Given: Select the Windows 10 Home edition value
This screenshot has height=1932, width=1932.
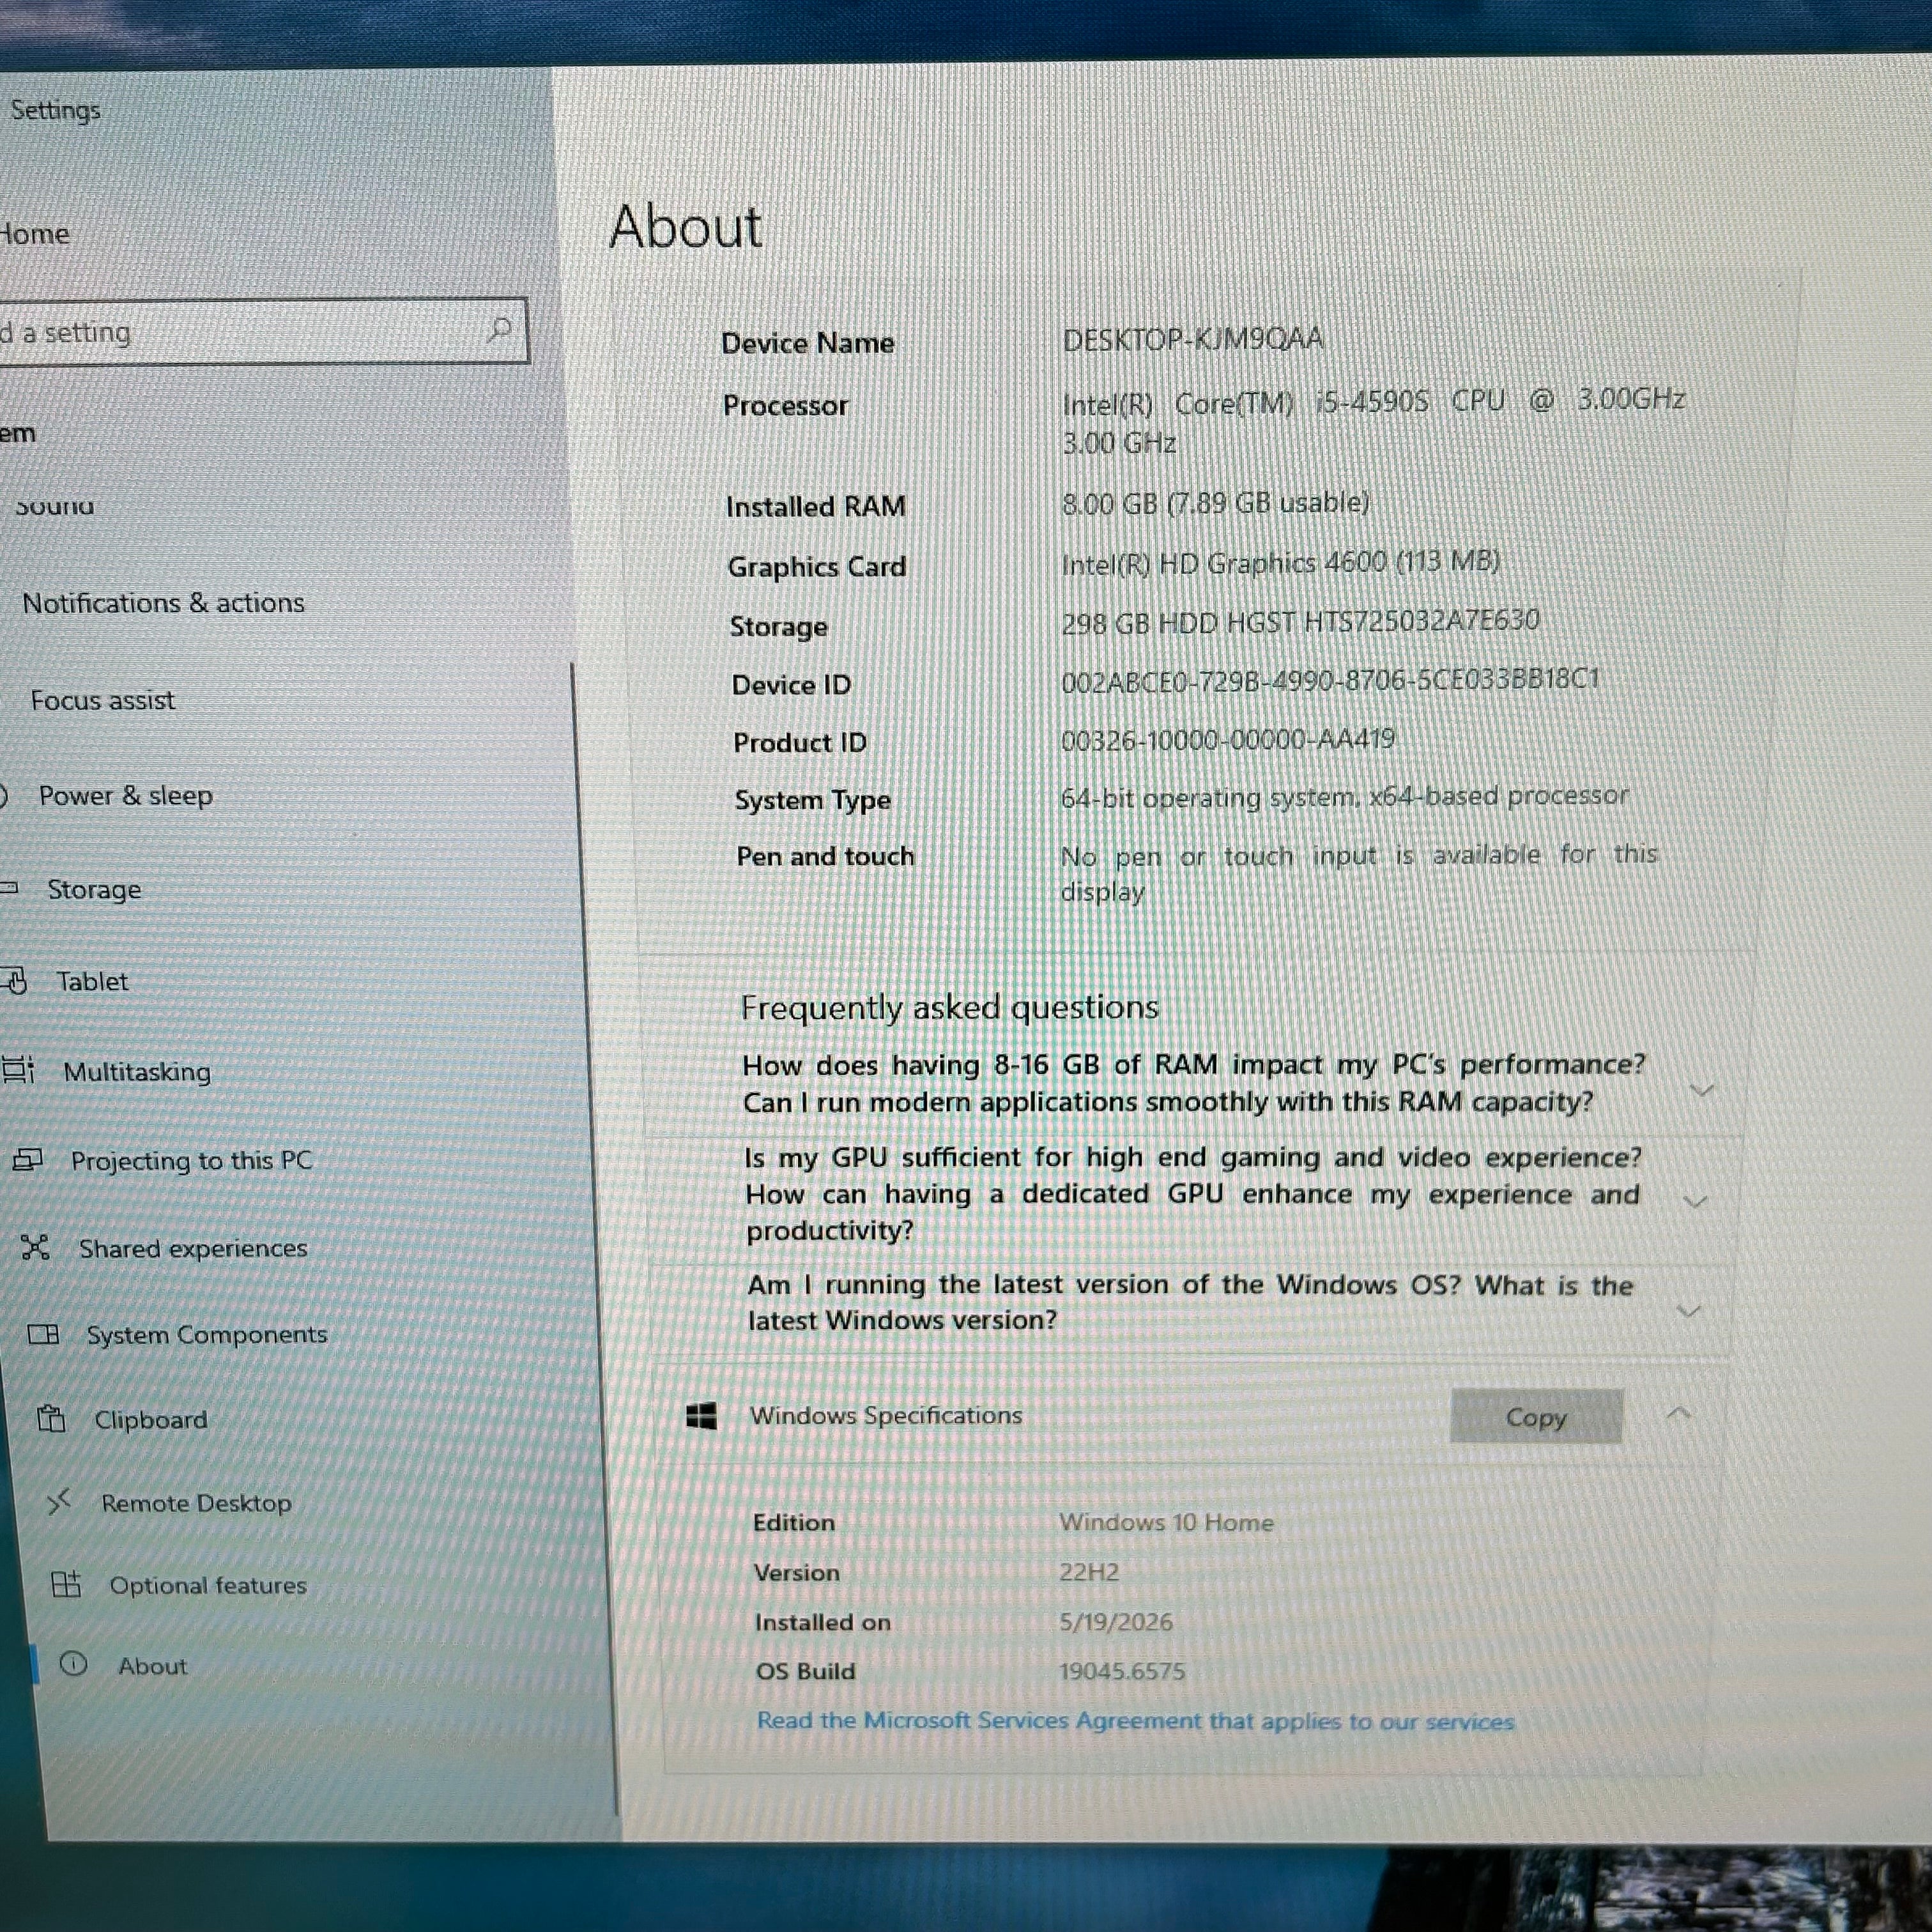Looking at the screenshot, I should coord(1167,1522).
